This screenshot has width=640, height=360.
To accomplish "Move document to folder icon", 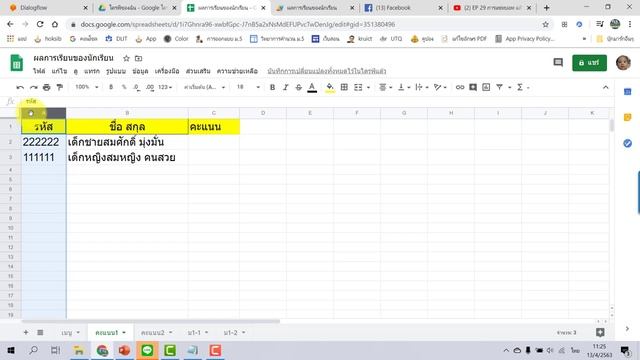I will [x=139, y=58].
